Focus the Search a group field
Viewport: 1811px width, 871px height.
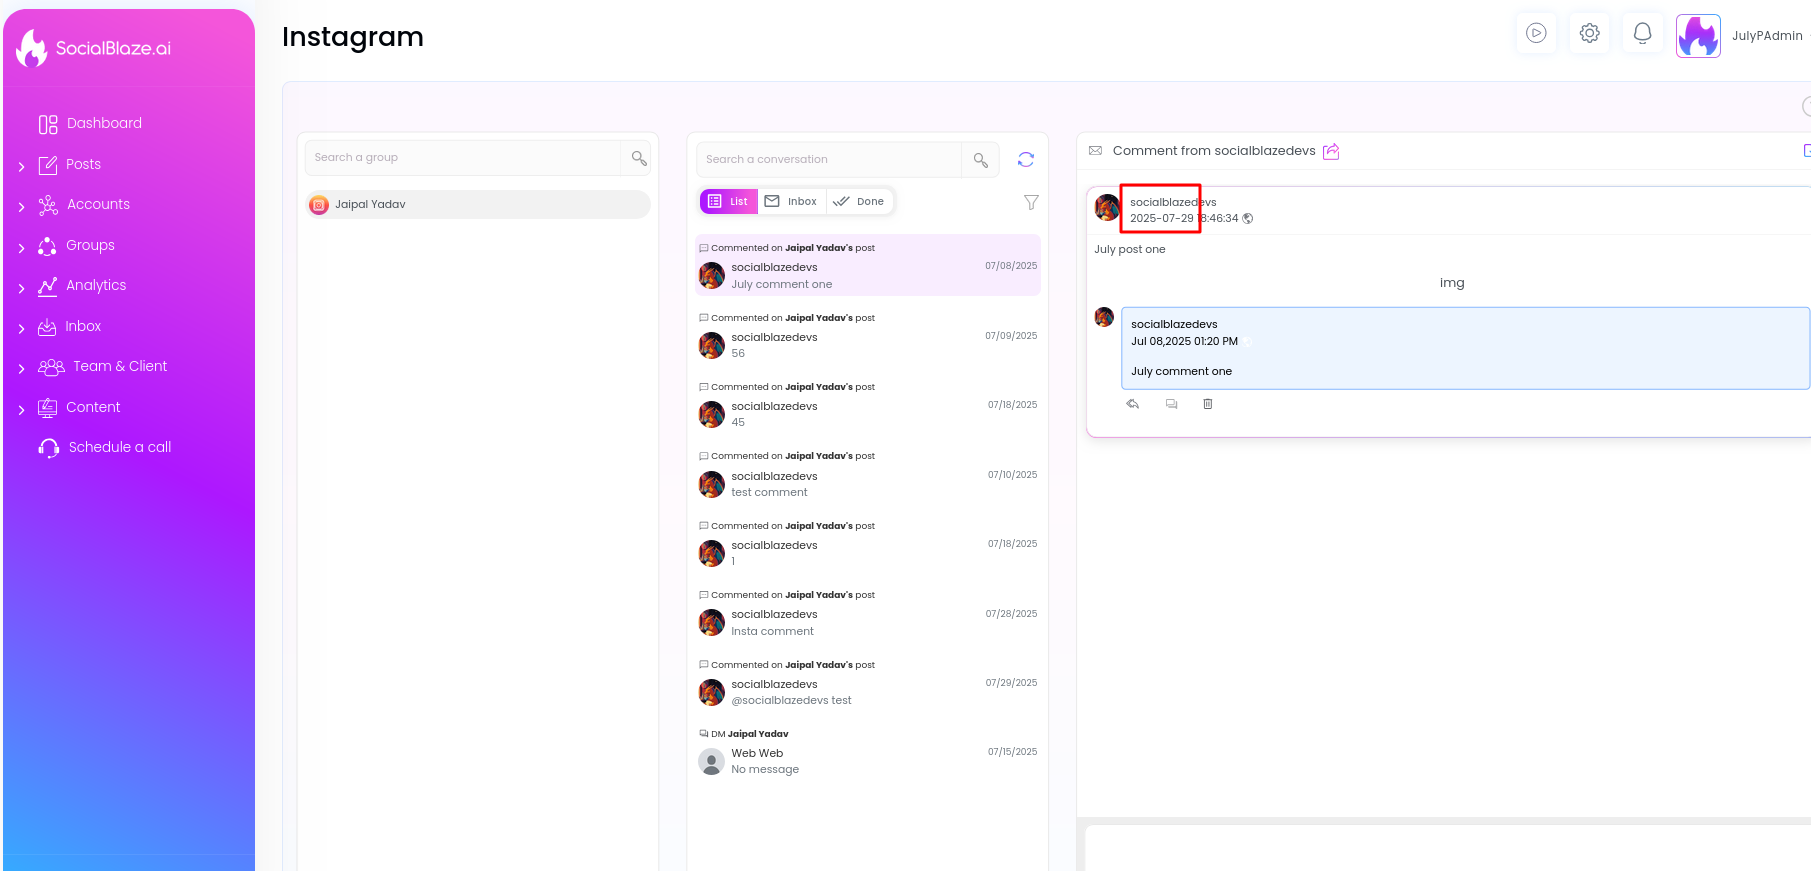[463, 158]
